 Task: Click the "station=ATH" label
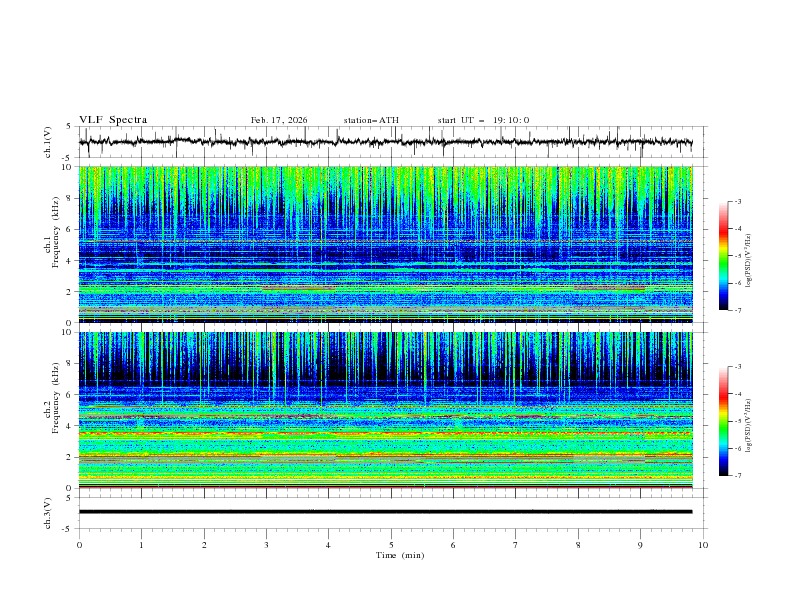371,120
